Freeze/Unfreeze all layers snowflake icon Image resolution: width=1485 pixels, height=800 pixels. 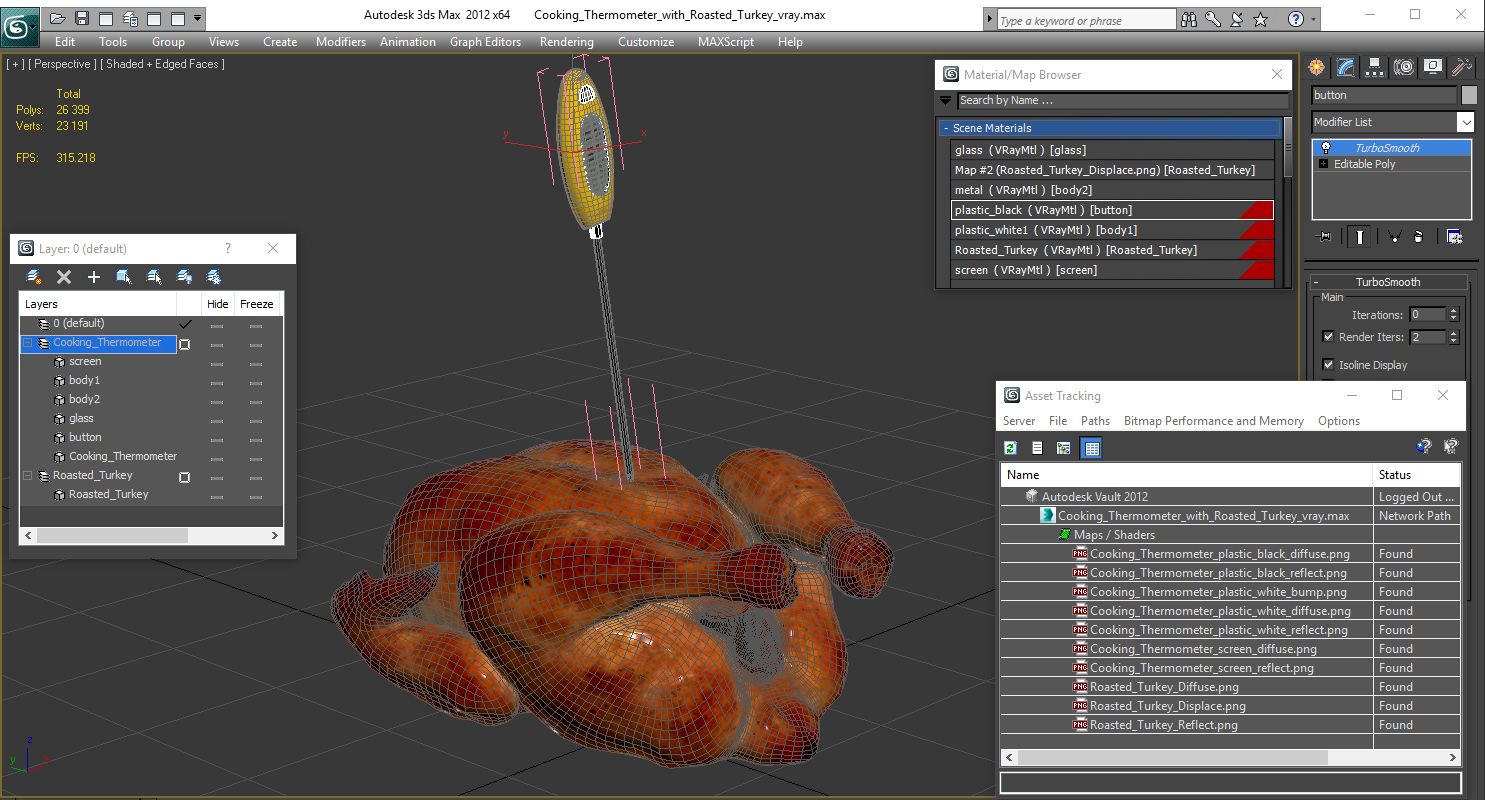click(x=214, y=277)
